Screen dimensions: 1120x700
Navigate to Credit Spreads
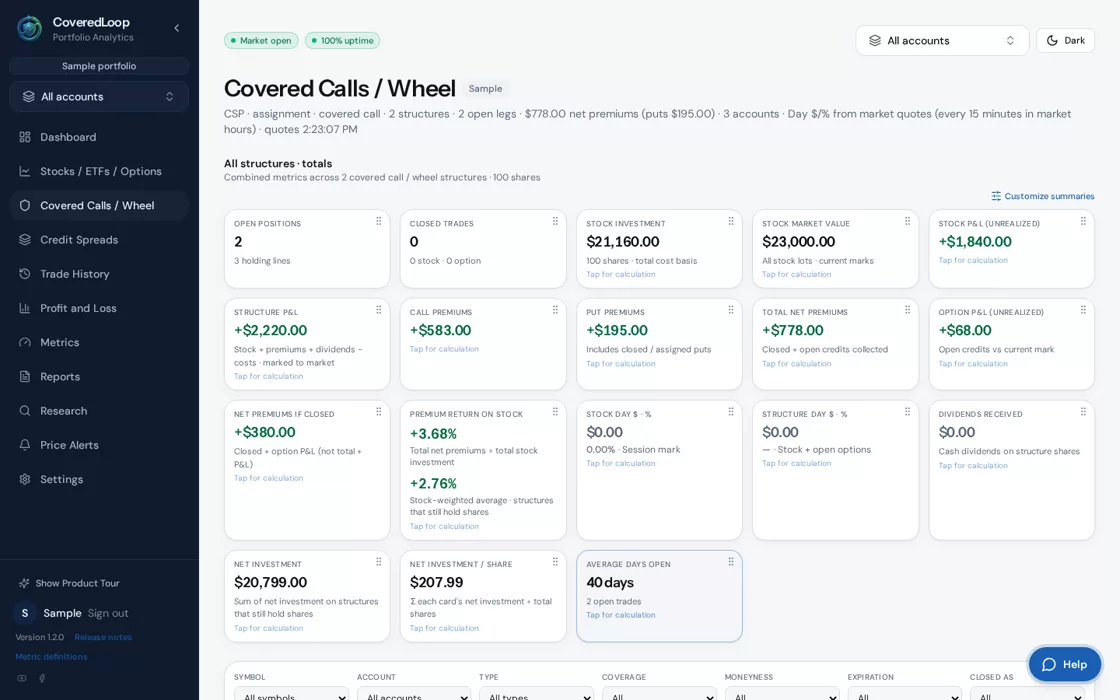pos(99,240)
